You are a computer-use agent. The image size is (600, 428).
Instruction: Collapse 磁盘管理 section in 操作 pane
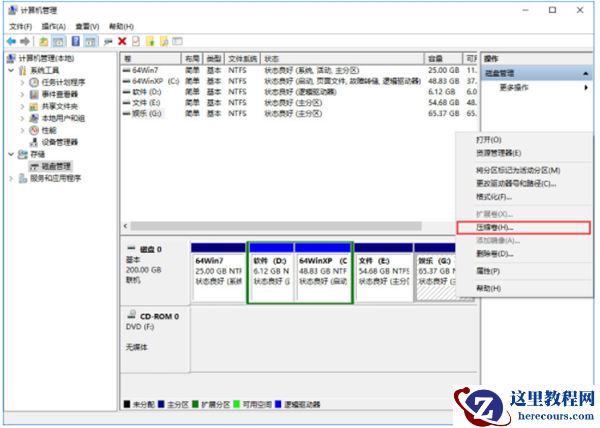pos(585,73)
